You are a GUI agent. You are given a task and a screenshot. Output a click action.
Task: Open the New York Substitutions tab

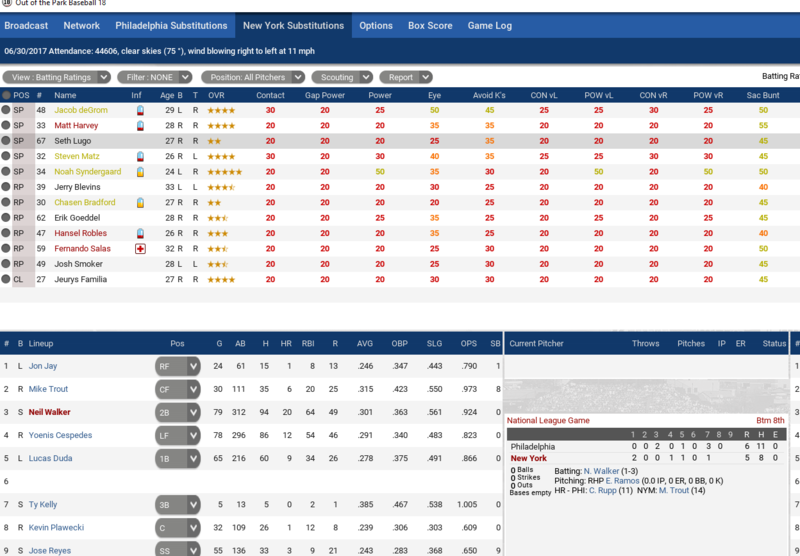pos(293,26)
